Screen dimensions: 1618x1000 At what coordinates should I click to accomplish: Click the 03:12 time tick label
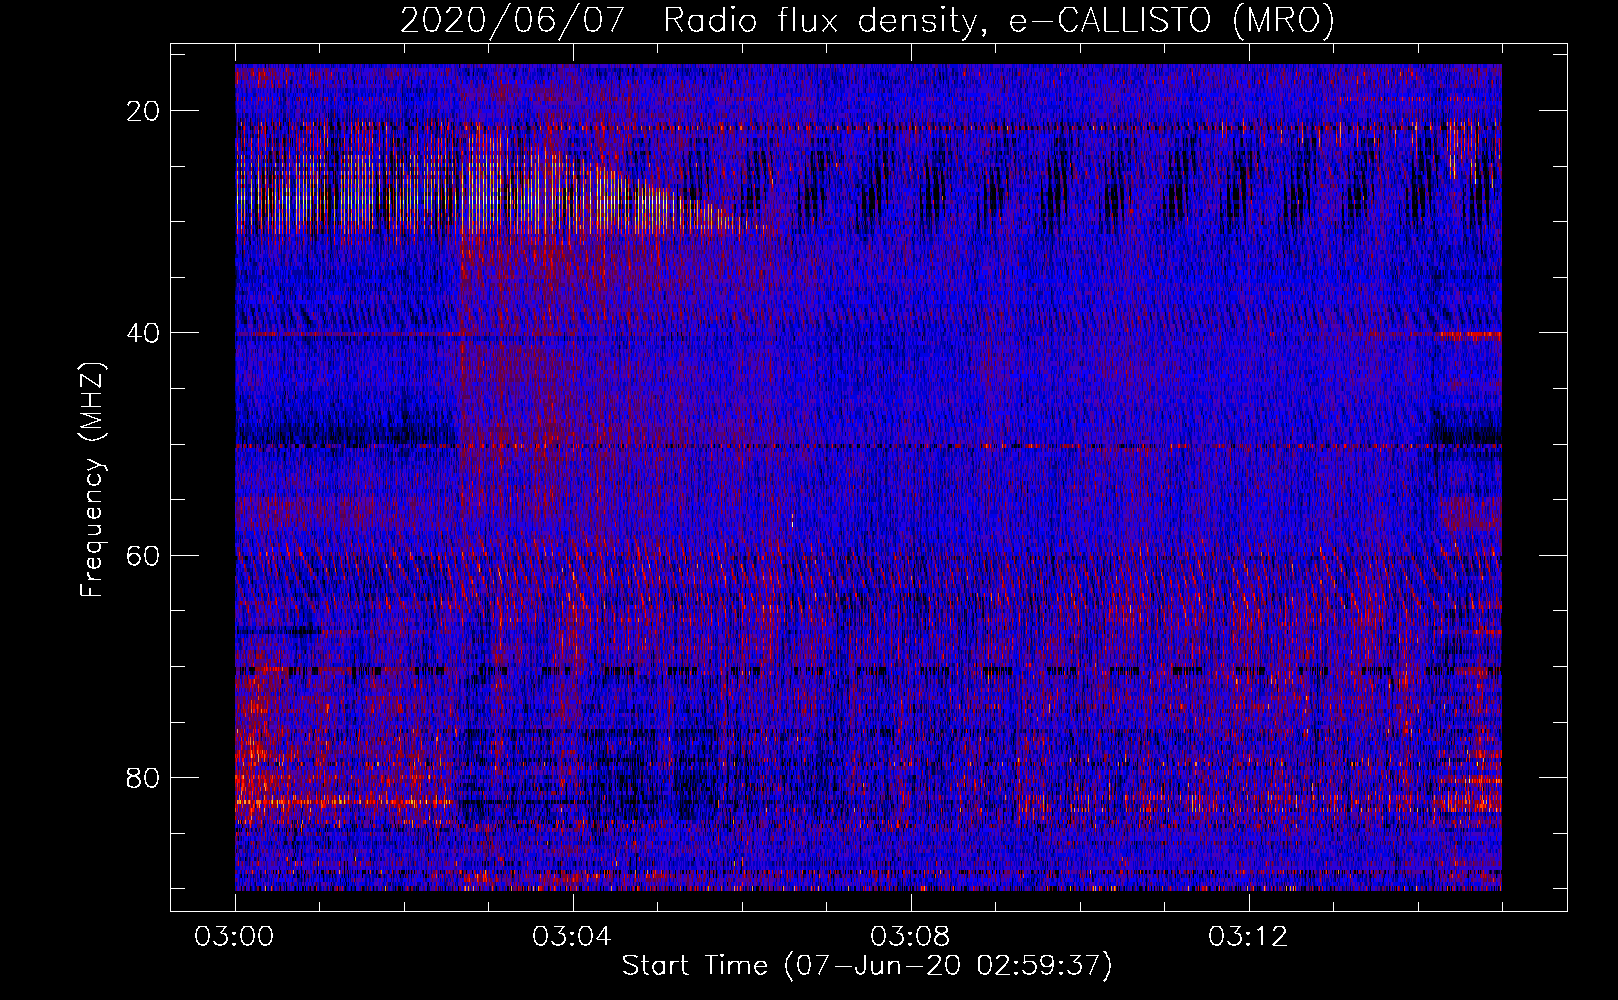1249,937
